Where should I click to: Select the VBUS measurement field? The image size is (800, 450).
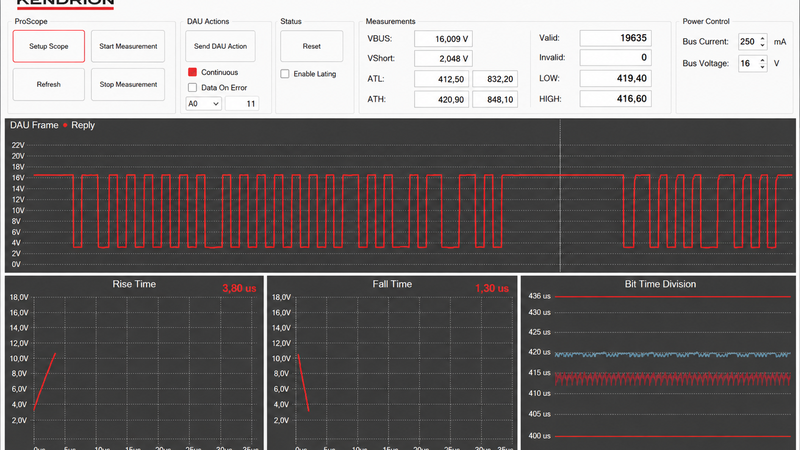tap(443, 39)
